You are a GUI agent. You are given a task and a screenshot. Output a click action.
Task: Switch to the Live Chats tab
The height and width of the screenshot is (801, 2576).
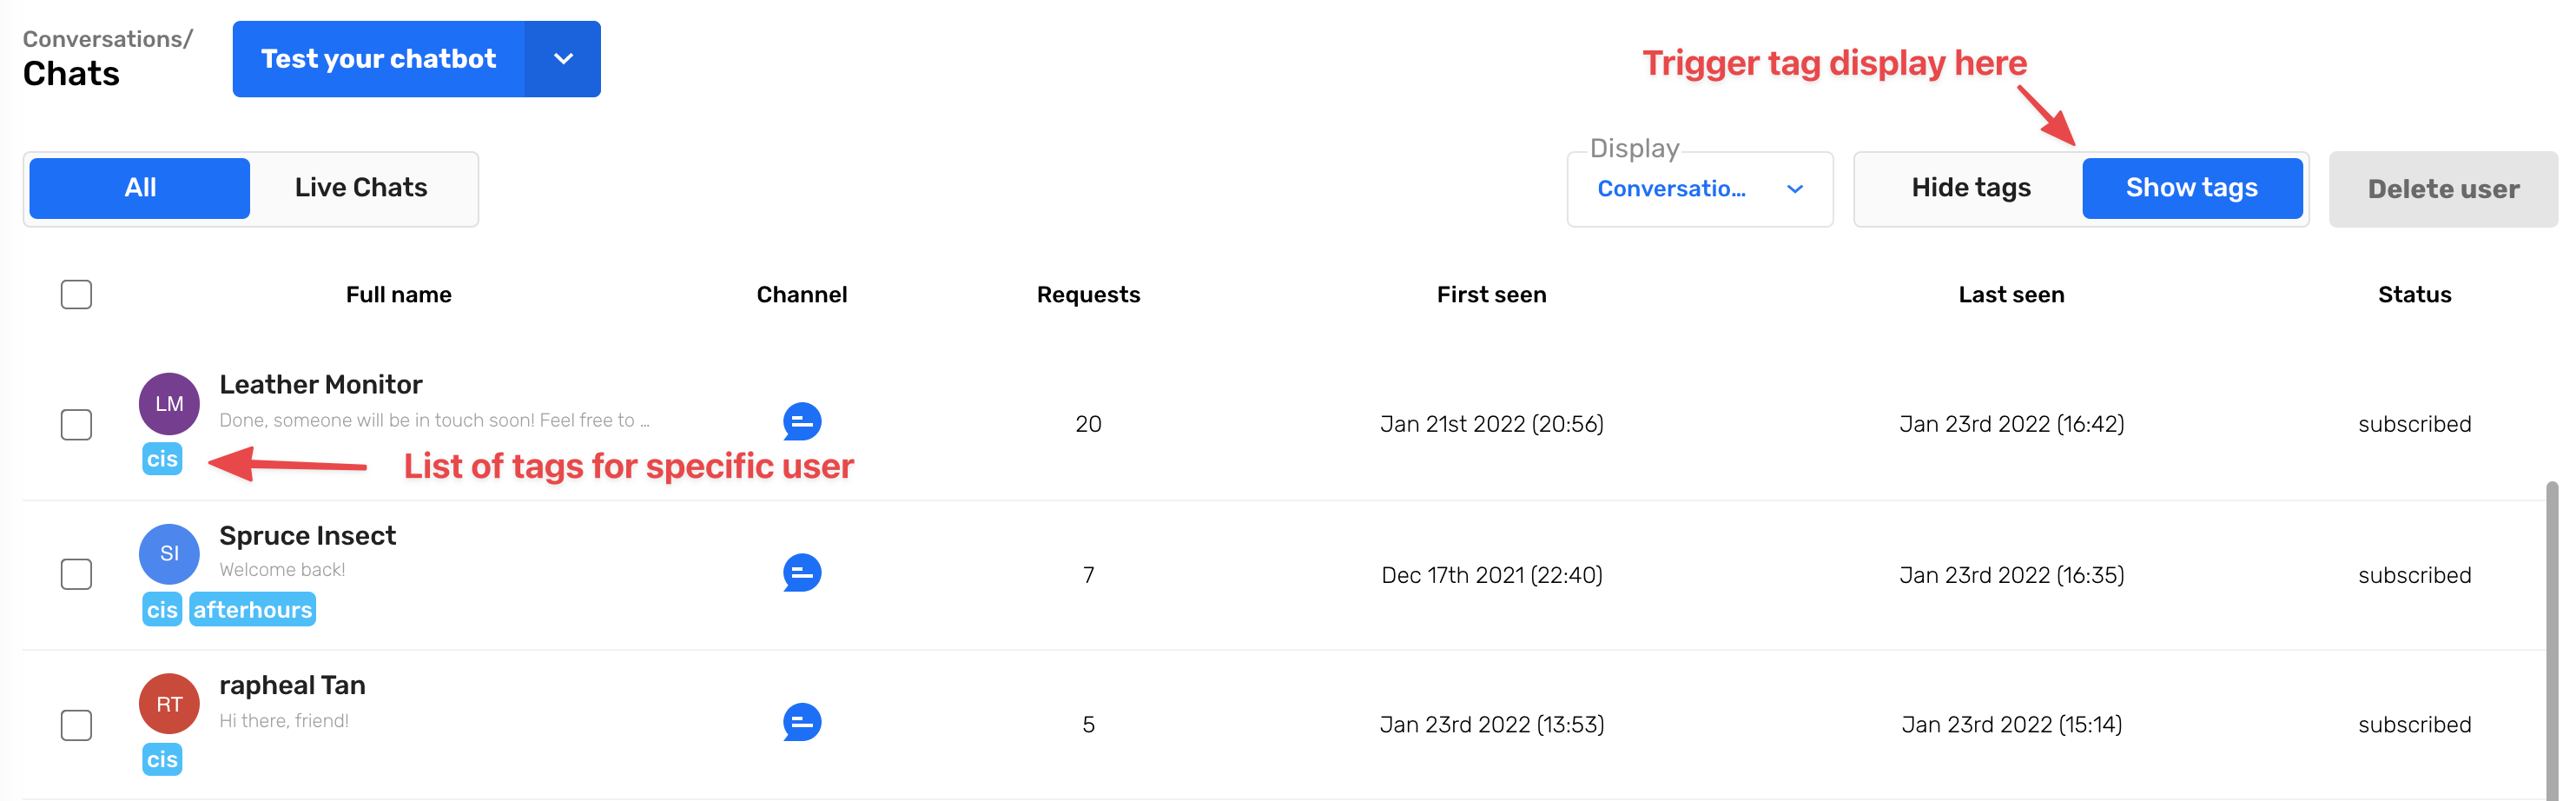tap(361, 188)
